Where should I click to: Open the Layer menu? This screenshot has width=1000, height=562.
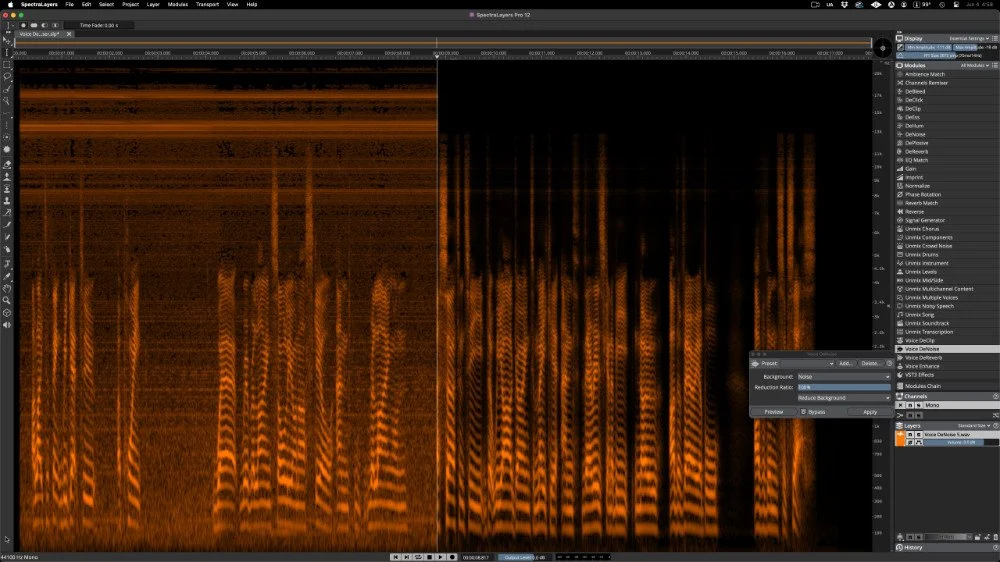153,4
